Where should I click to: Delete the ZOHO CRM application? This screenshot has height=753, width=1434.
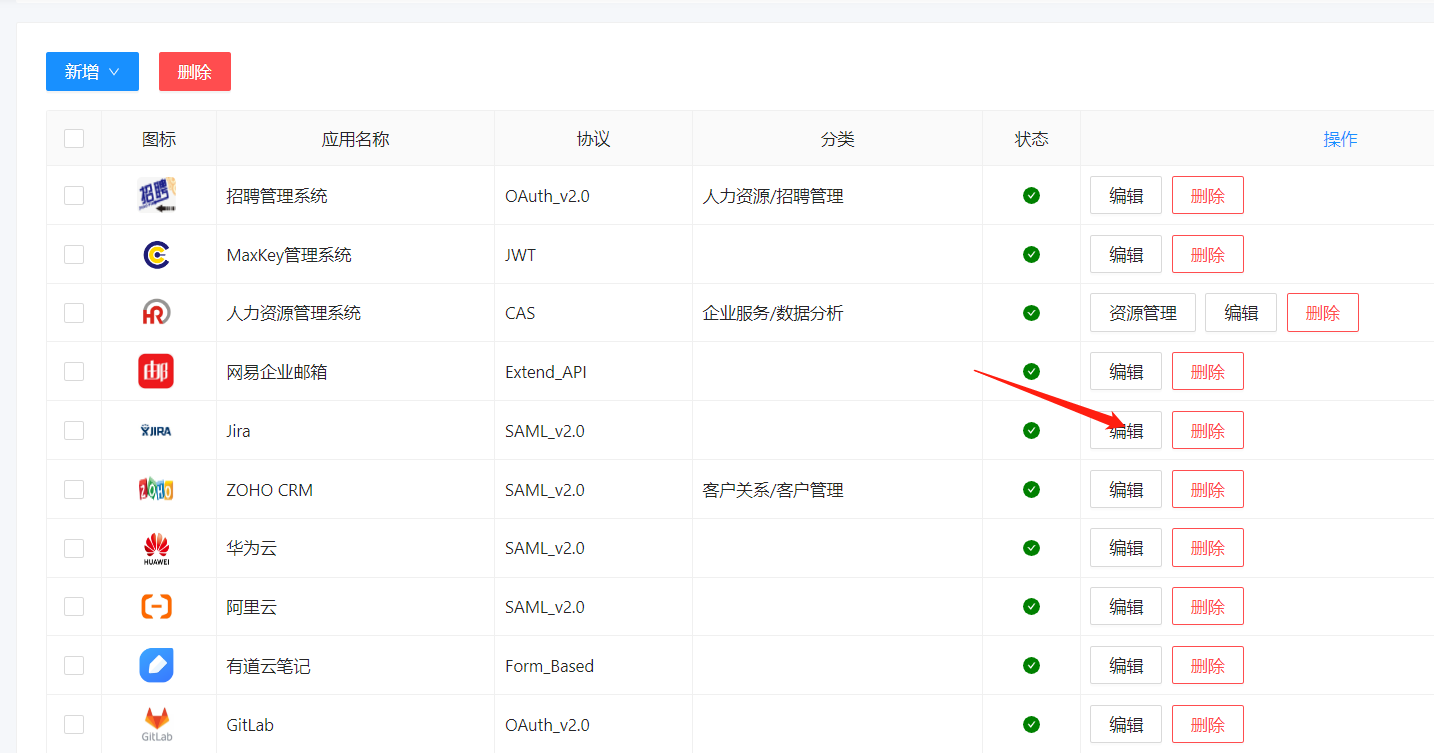click(x=1208, y=489)
